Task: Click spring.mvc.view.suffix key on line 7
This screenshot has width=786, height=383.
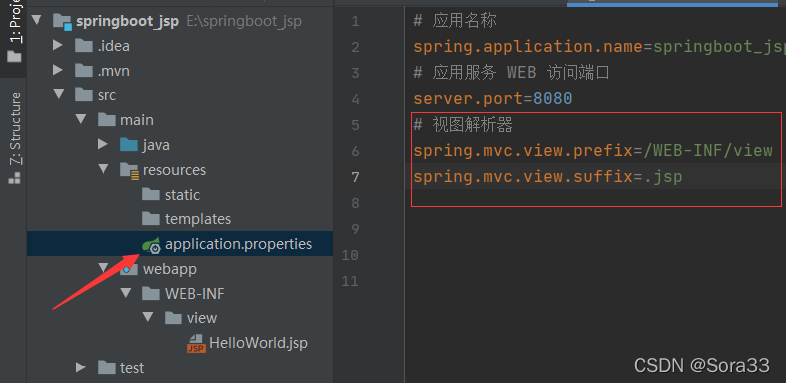Action: (523, 176)
